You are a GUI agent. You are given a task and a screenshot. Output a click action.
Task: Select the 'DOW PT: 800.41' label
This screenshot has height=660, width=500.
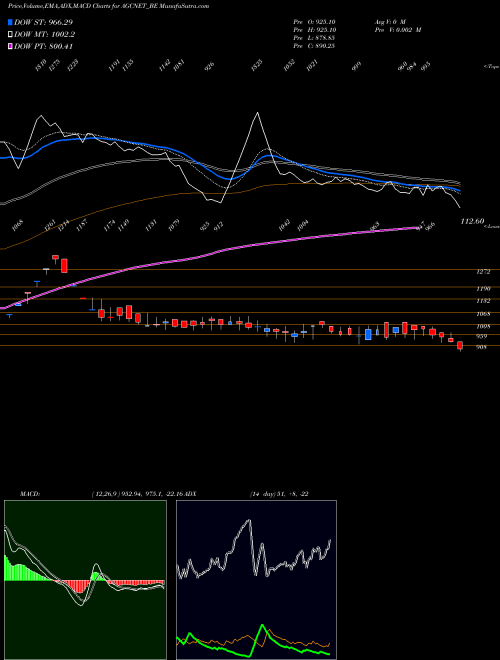(43, 46)
